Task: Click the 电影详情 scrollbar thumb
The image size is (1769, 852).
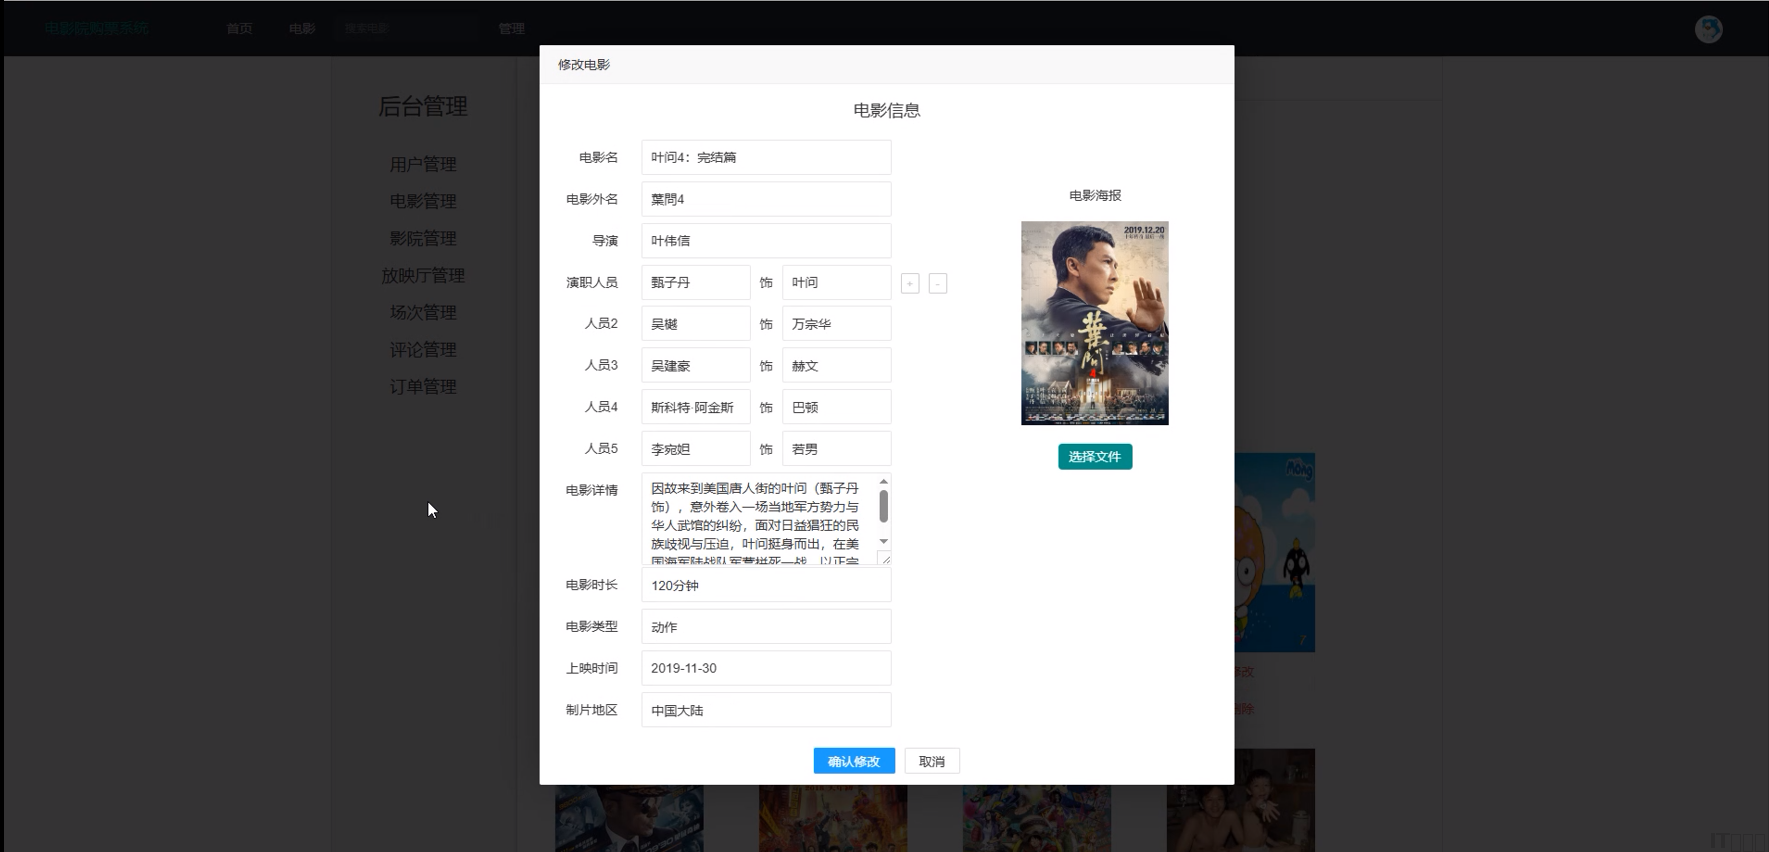Action: [x=883, y=506]
